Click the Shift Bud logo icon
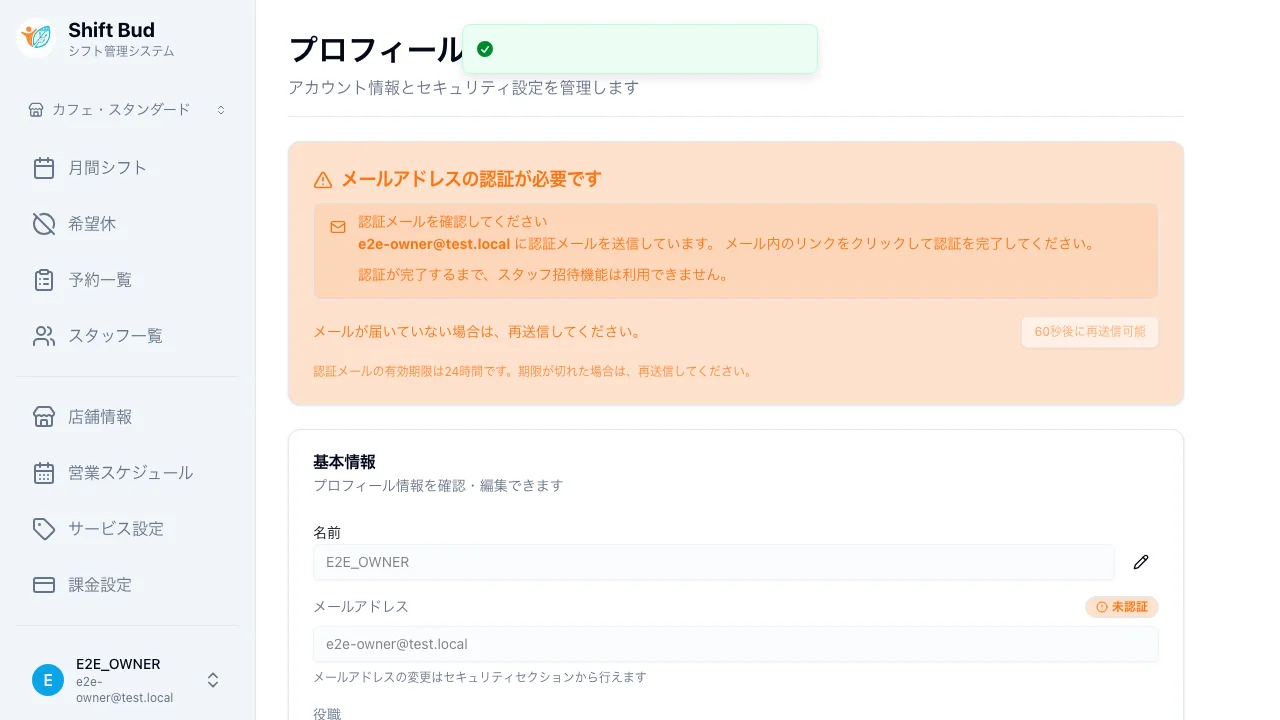Image resolution: width=1280 pixels, height=720 pixels. pyautogui.click(x=35, y=35)
